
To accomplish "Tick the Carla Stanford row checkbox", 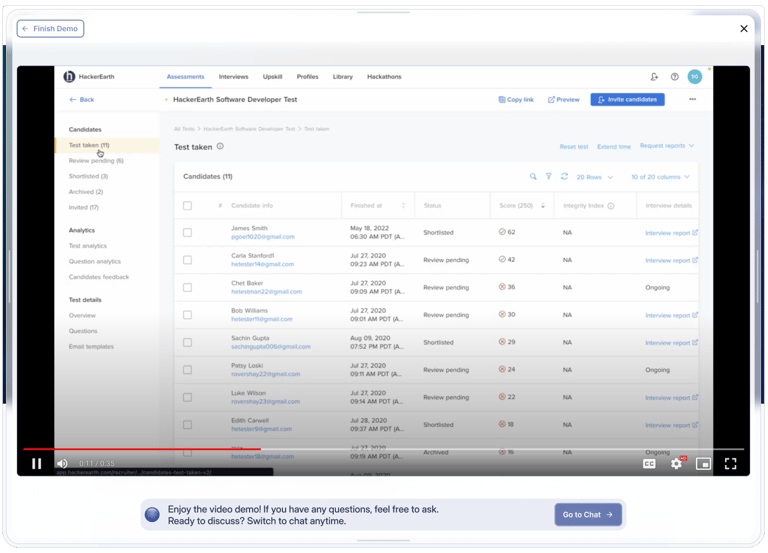I will coord(187,260).
